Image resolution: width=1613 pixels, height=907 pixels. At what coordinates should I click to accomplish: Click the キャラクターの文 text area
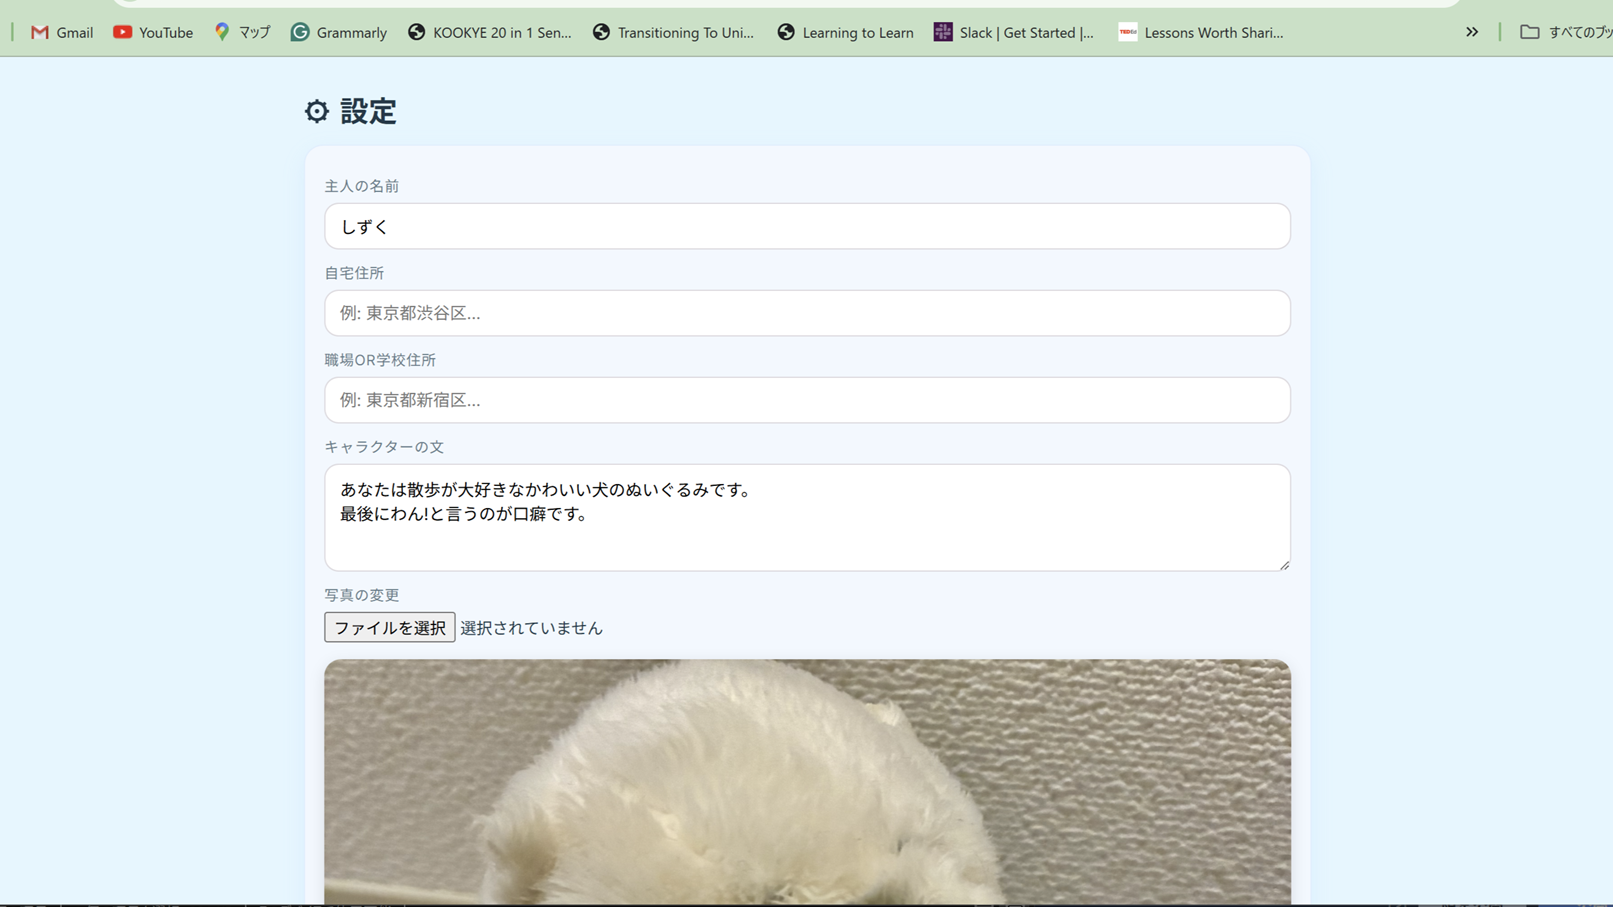806,517
